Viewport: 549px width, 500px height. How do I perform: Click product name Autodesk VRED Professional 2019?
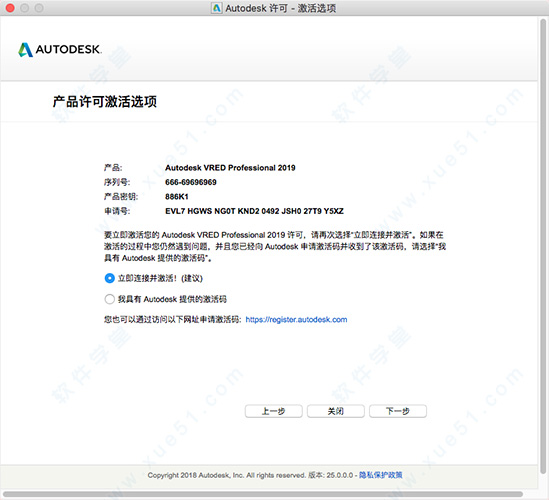[x=230, y=168]
